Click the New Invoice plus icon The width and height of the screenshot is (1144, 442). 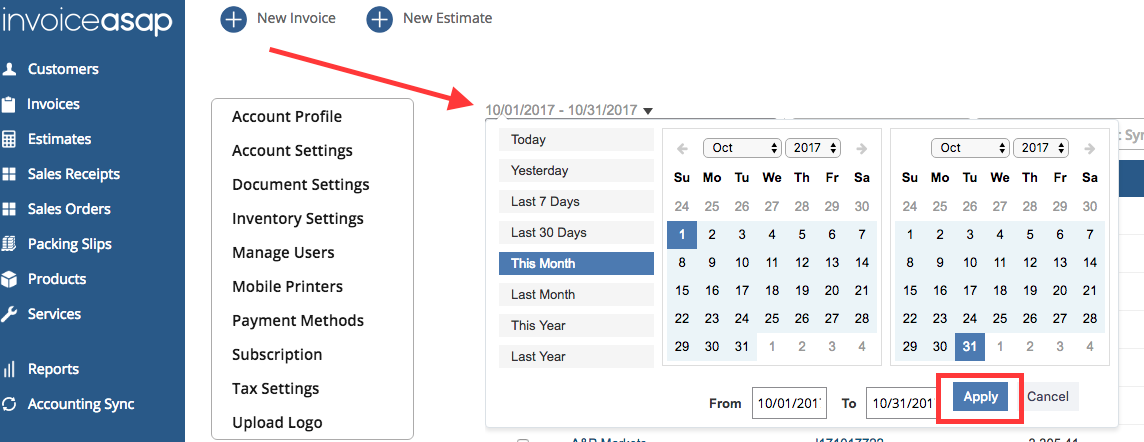pyautogui.click(x=233, y=19)
